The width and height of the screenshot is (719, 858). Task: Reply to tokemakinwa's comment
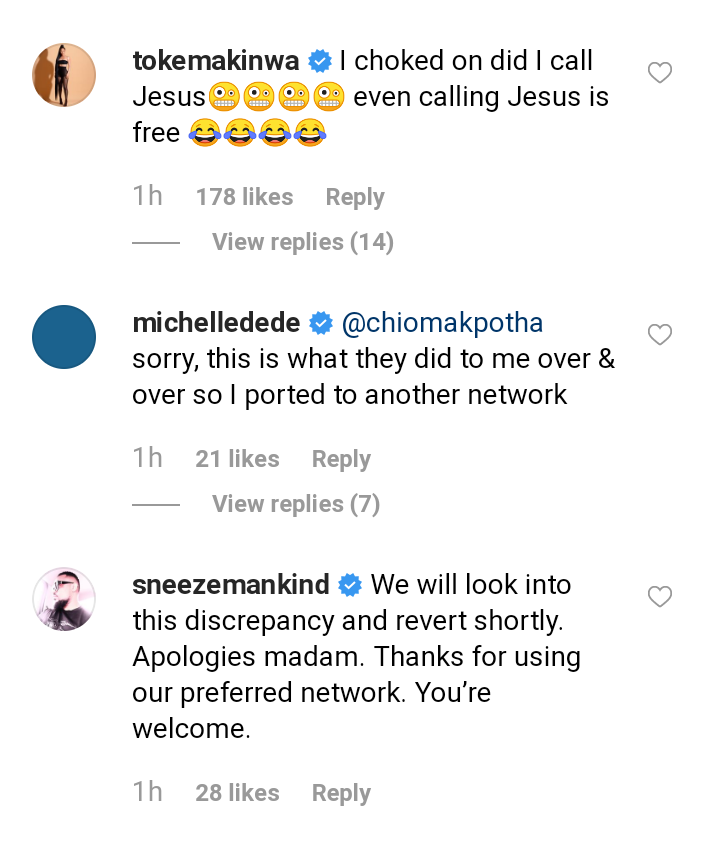(355, 197)
